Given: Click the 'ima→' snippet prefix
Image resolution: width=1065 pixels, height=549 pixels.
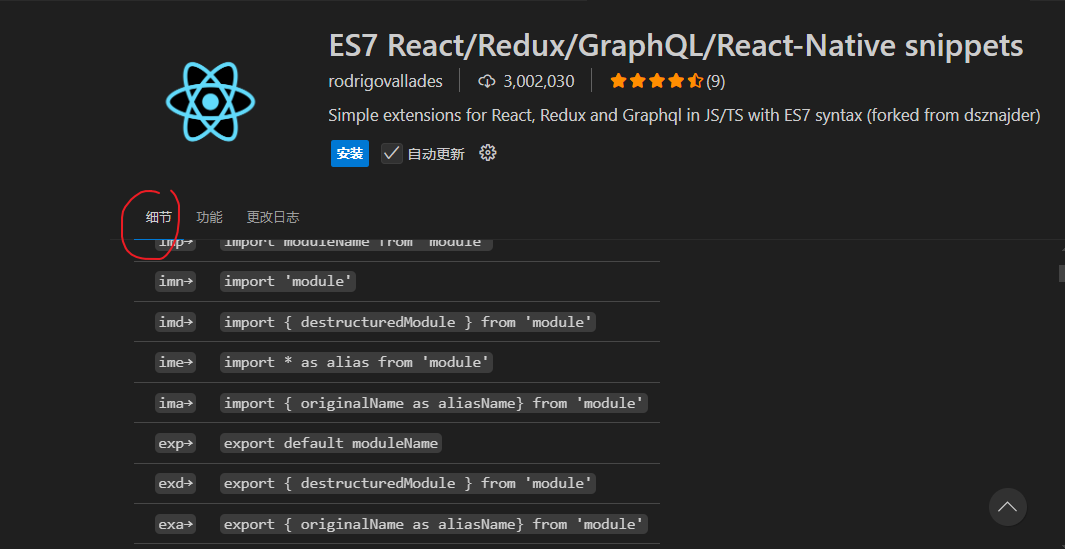Looking at the screenshot, I should [x=175, y=403].
